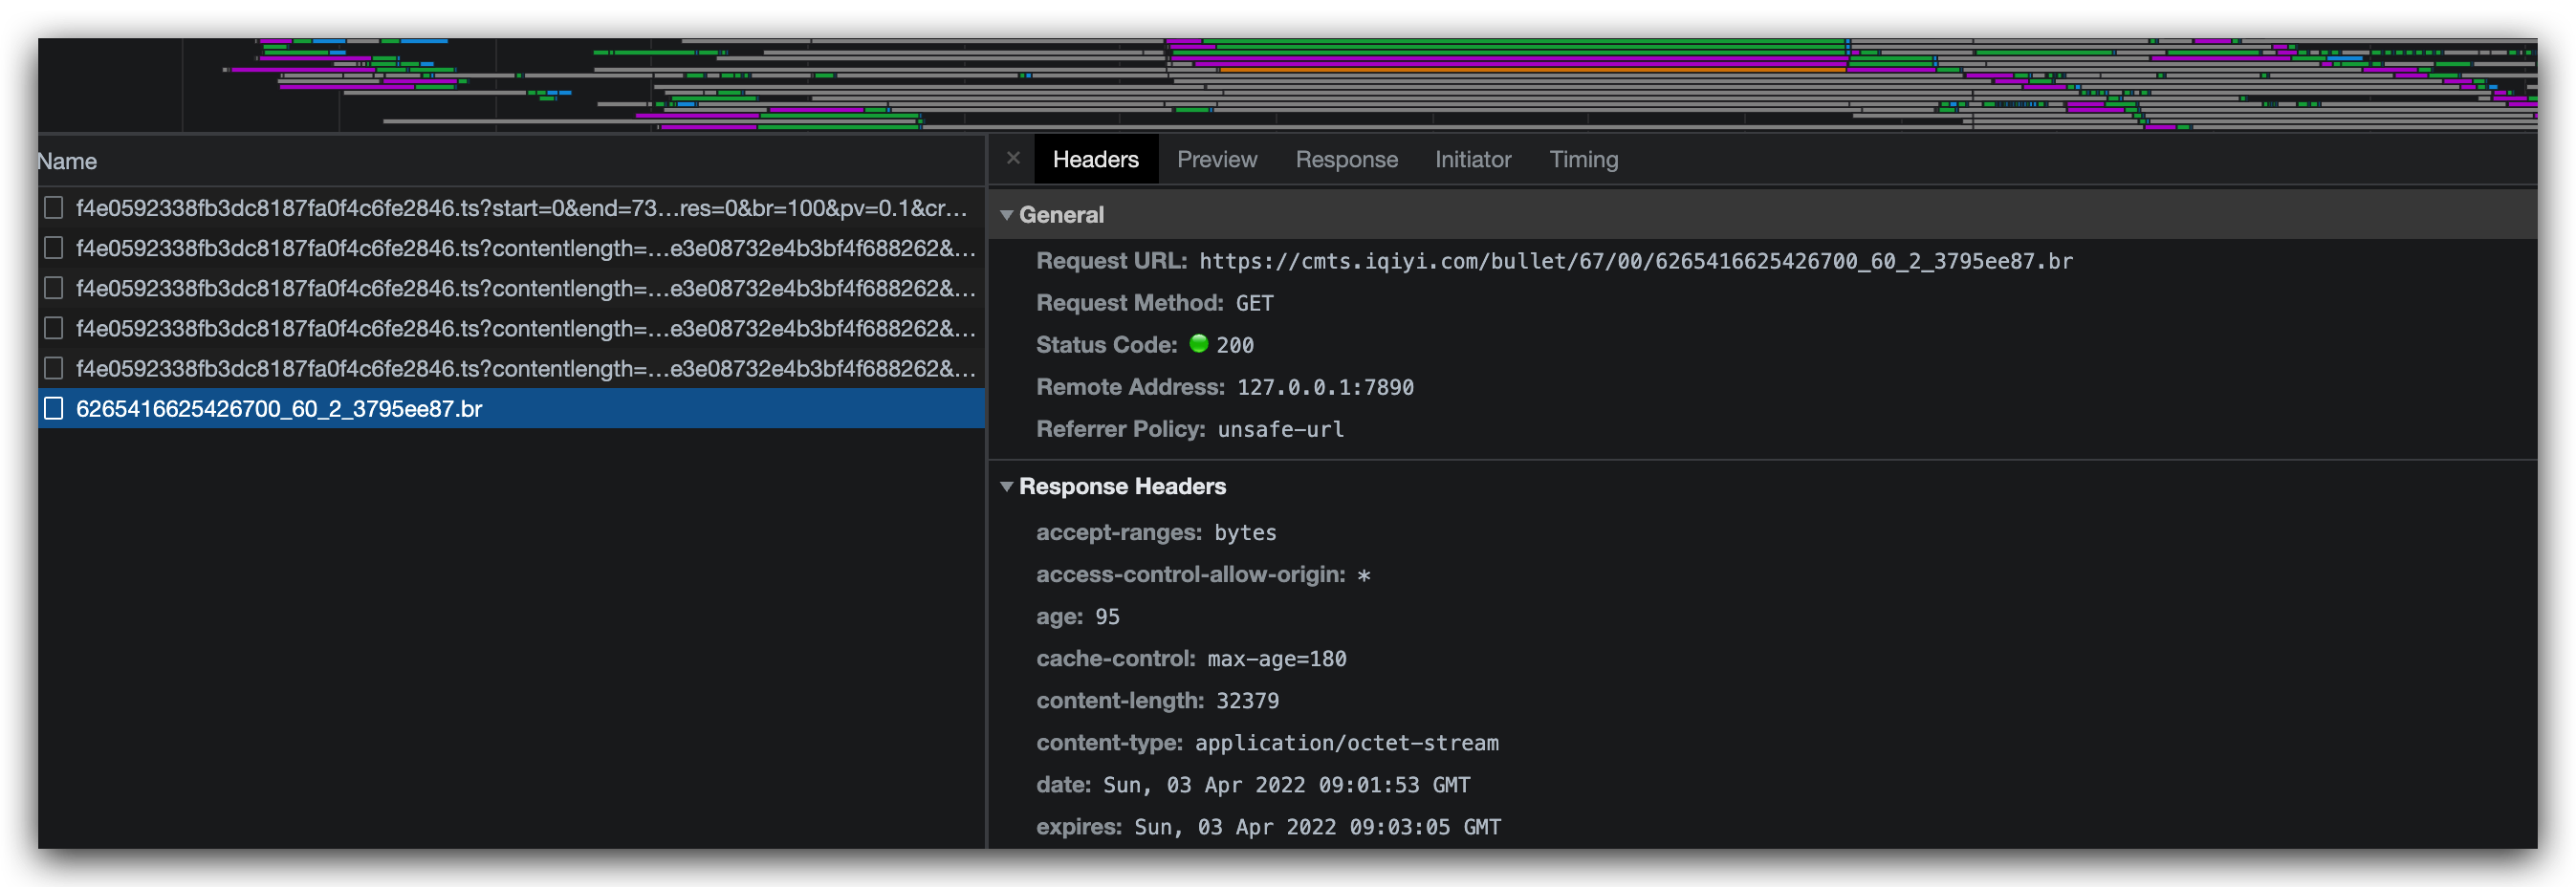This screenshot has width=2576, height=887.
Task: Select the 6265416625426700_60_2_3795ee87.br request
Action: 512,409
